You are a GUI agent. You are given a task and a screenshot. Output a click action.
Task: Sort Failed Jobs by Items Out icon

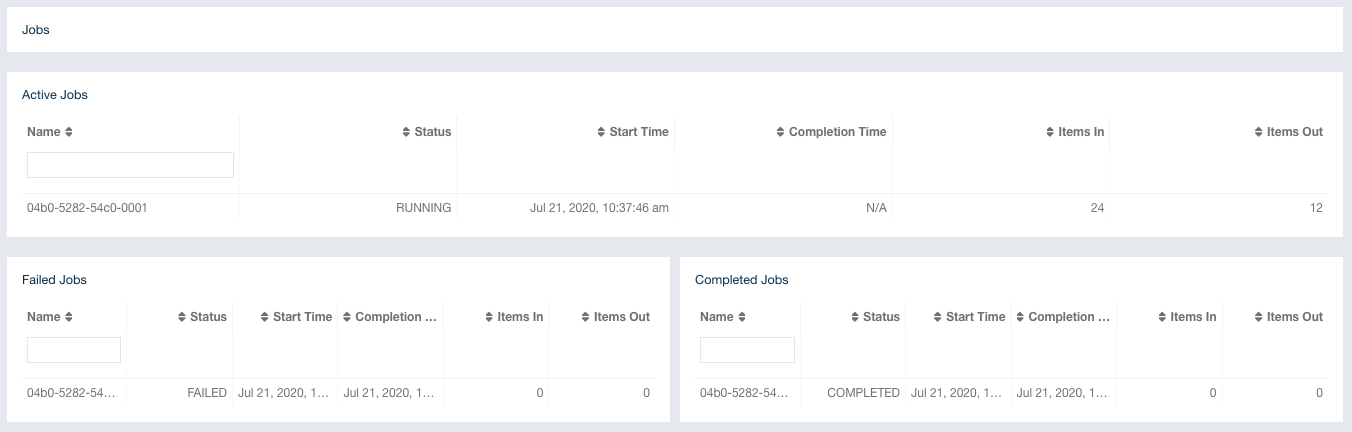585,317
